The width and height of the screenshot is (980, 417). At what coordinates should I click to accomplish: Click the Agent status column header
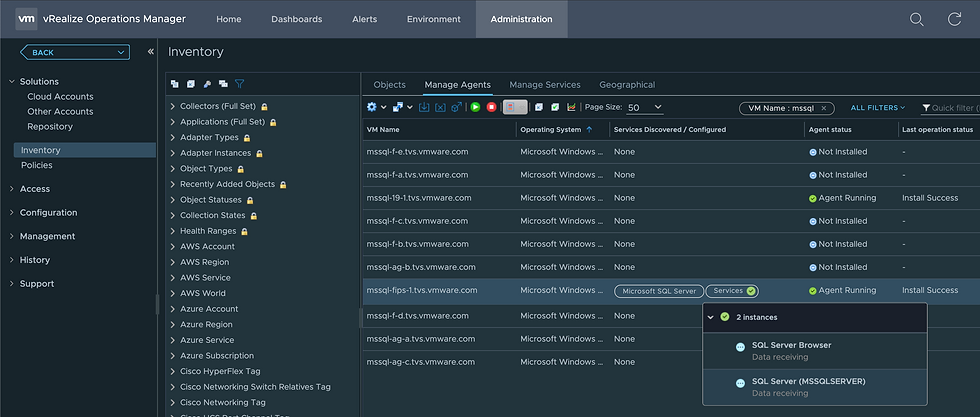coord(851,129)
